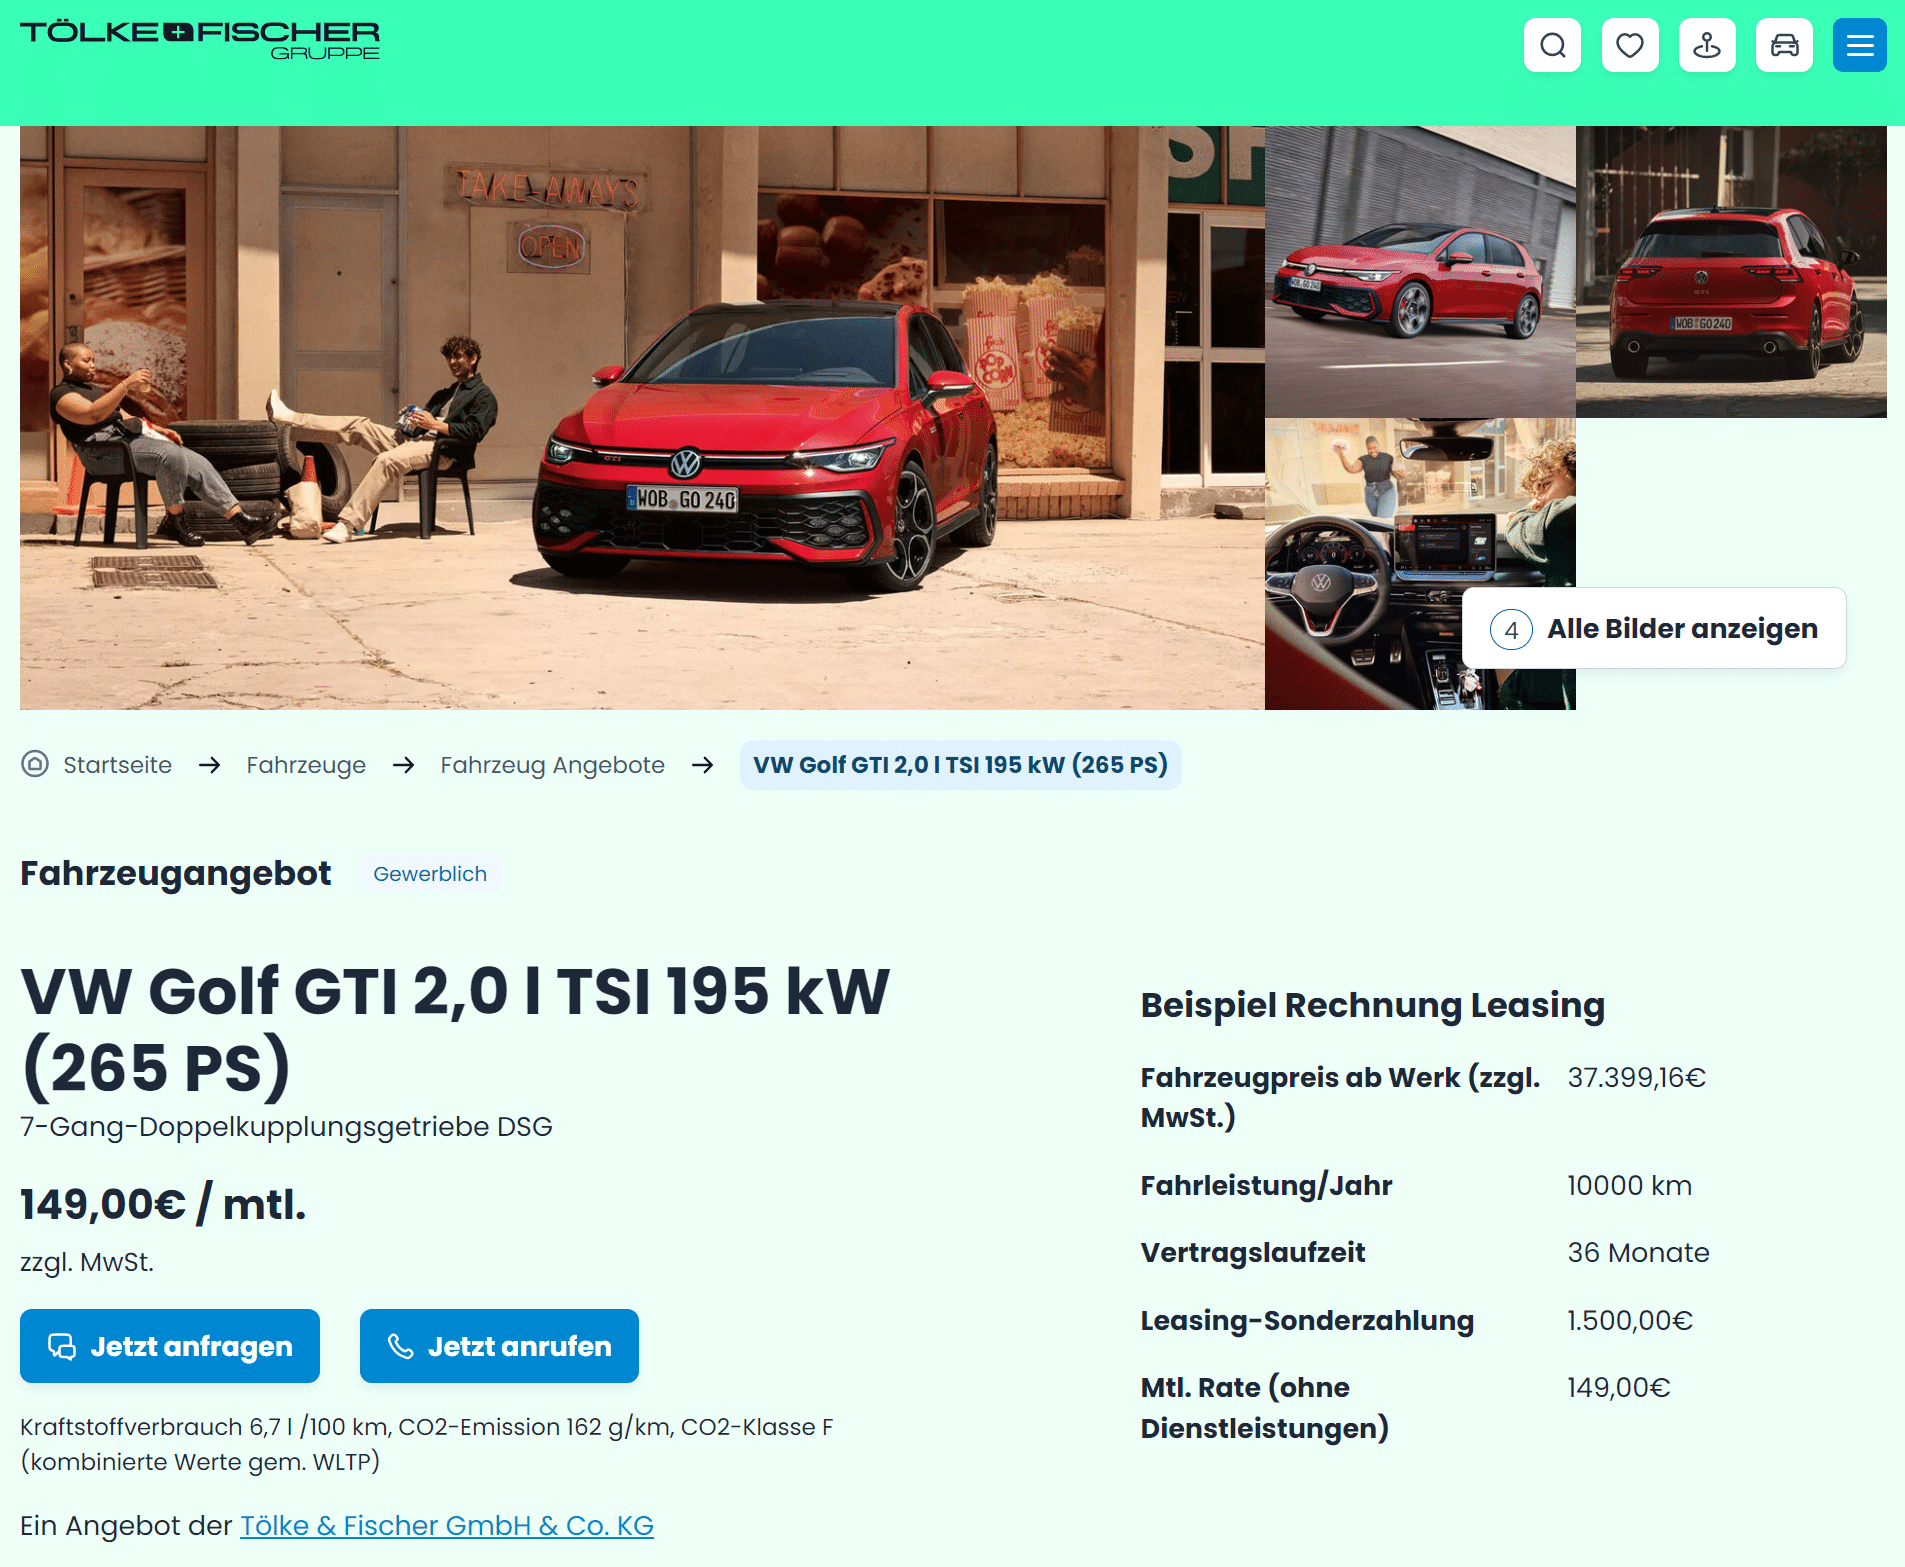Click the Tölke + Fischer Gruppe logo
This screenshot has height=1567, width=1905.
[x=200, y=40]
